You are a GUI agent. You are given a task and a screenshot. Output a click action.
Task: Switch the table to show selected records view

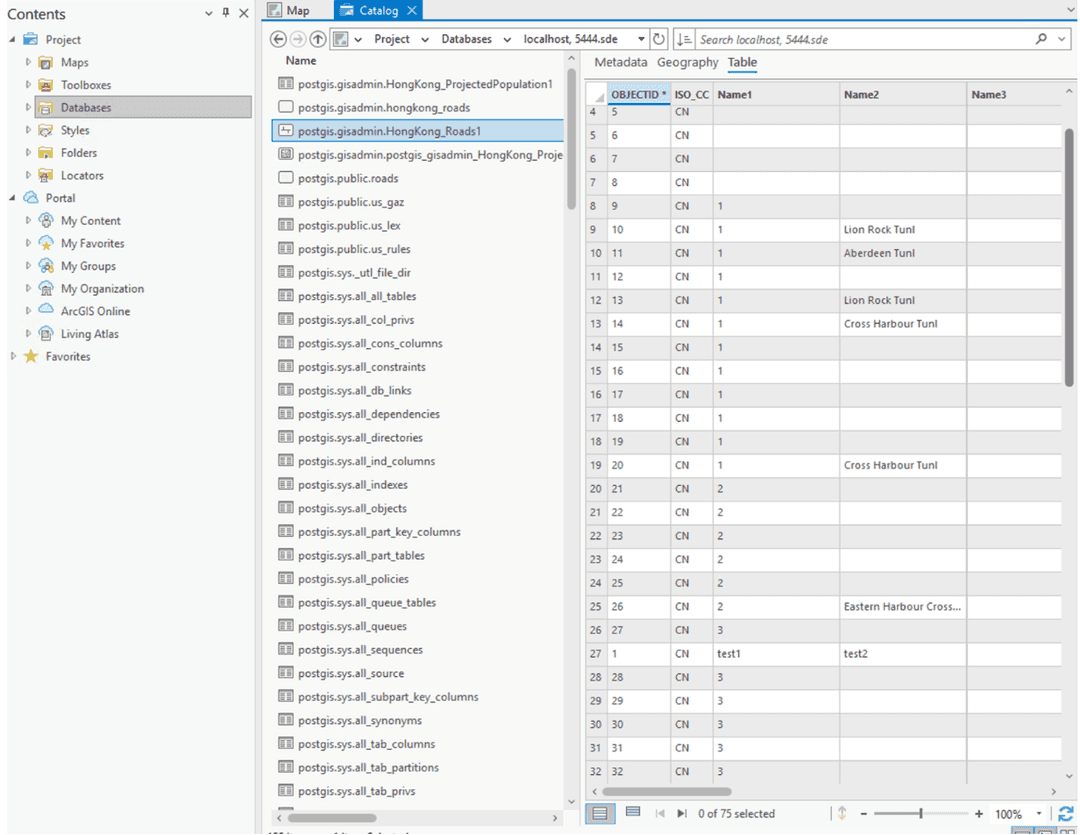pos(632,814)
